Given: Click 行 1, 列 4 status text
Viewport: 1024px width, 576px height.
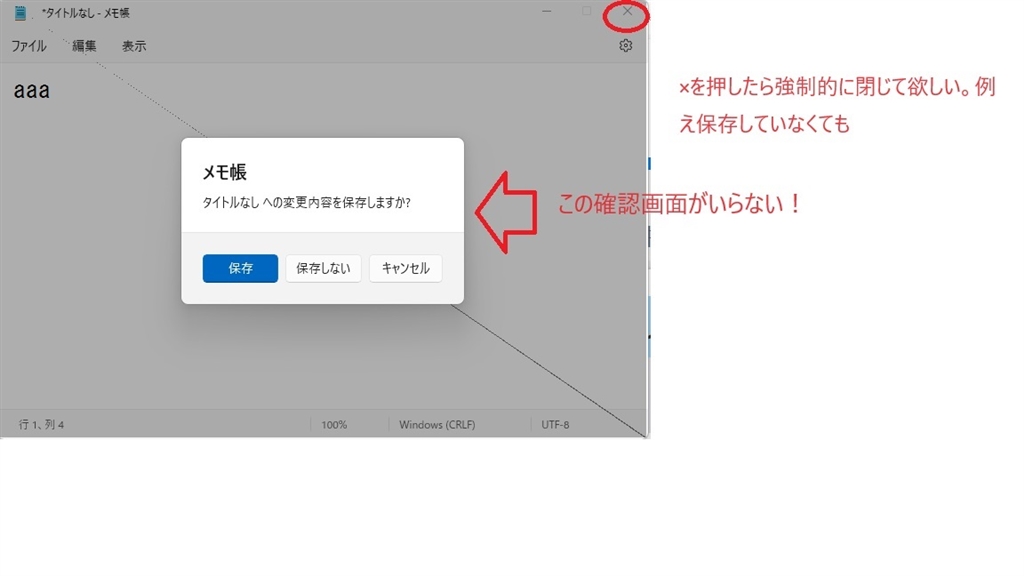Looking at the screenshot, I should click(x=41, y=424).
